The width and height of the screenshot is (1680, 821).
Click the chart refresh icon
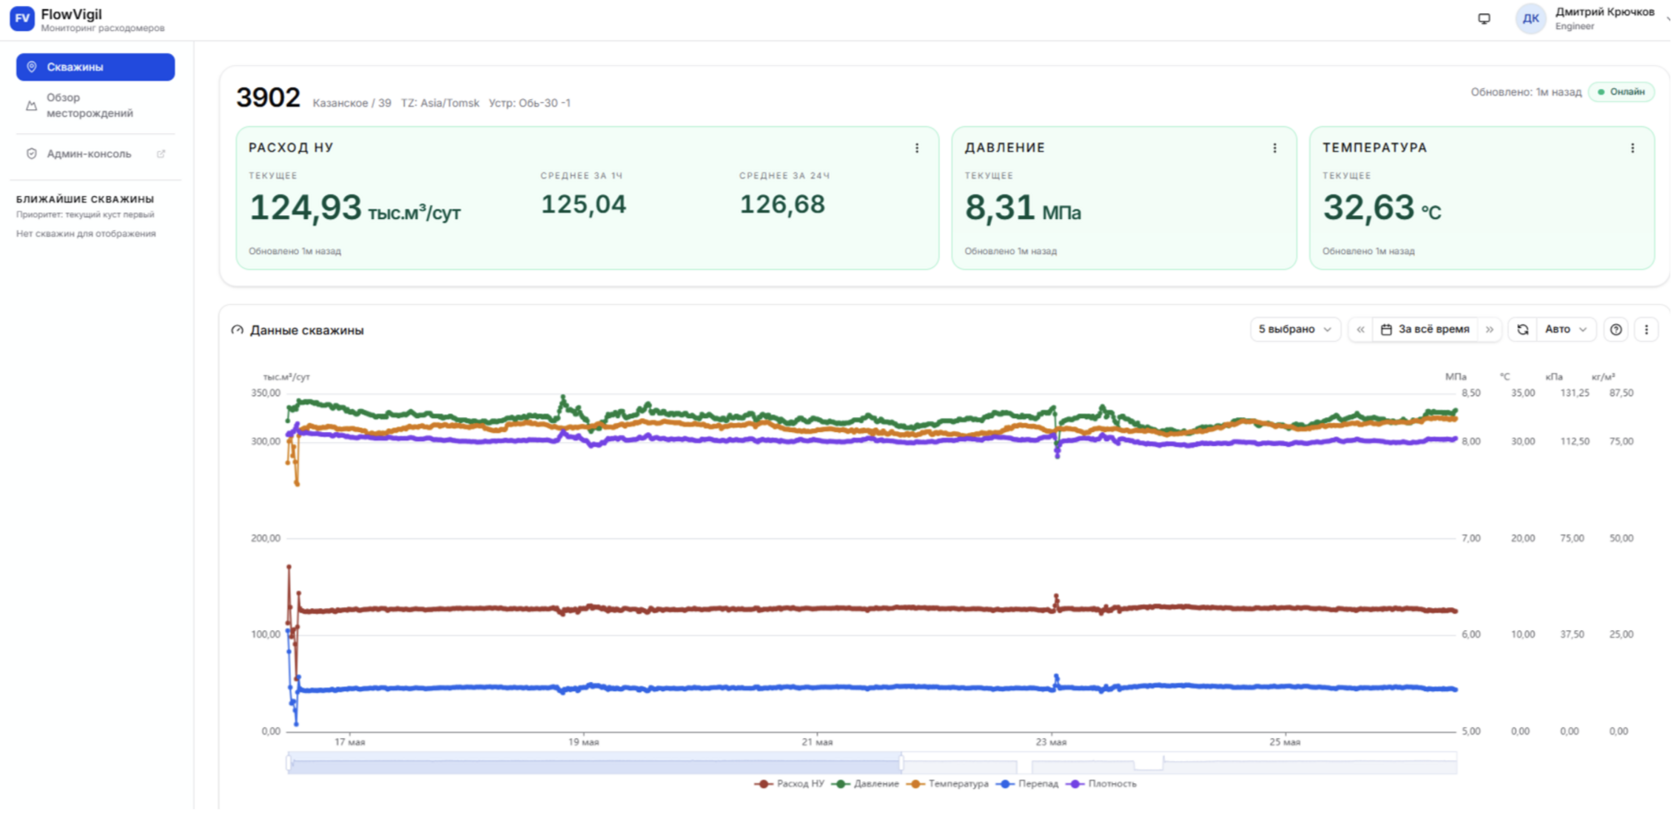(x=1523, y=329)
